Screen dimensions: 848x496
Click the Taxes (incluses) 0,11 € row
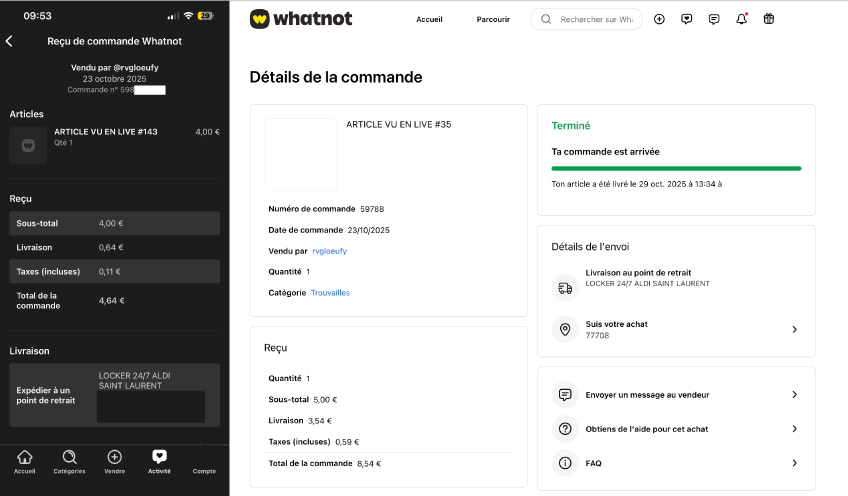point(115,272)
